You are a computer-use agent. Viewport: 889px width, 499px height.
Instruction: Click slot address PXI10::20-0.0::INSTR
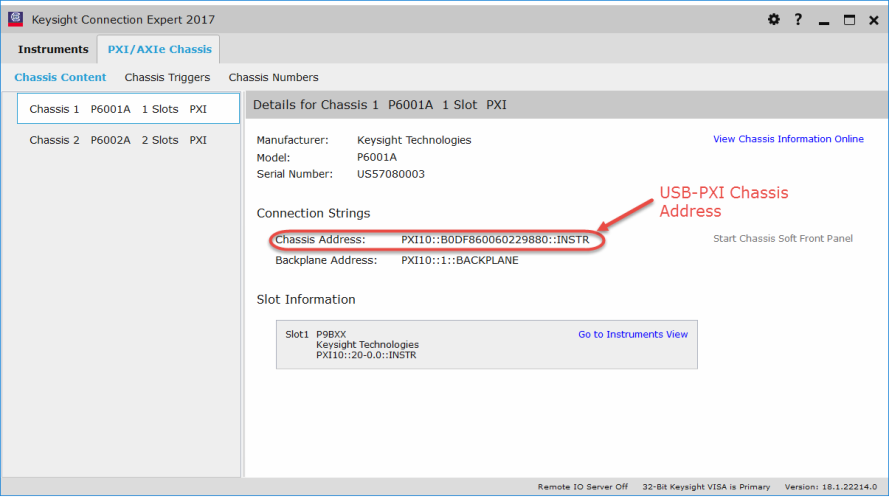366,355
